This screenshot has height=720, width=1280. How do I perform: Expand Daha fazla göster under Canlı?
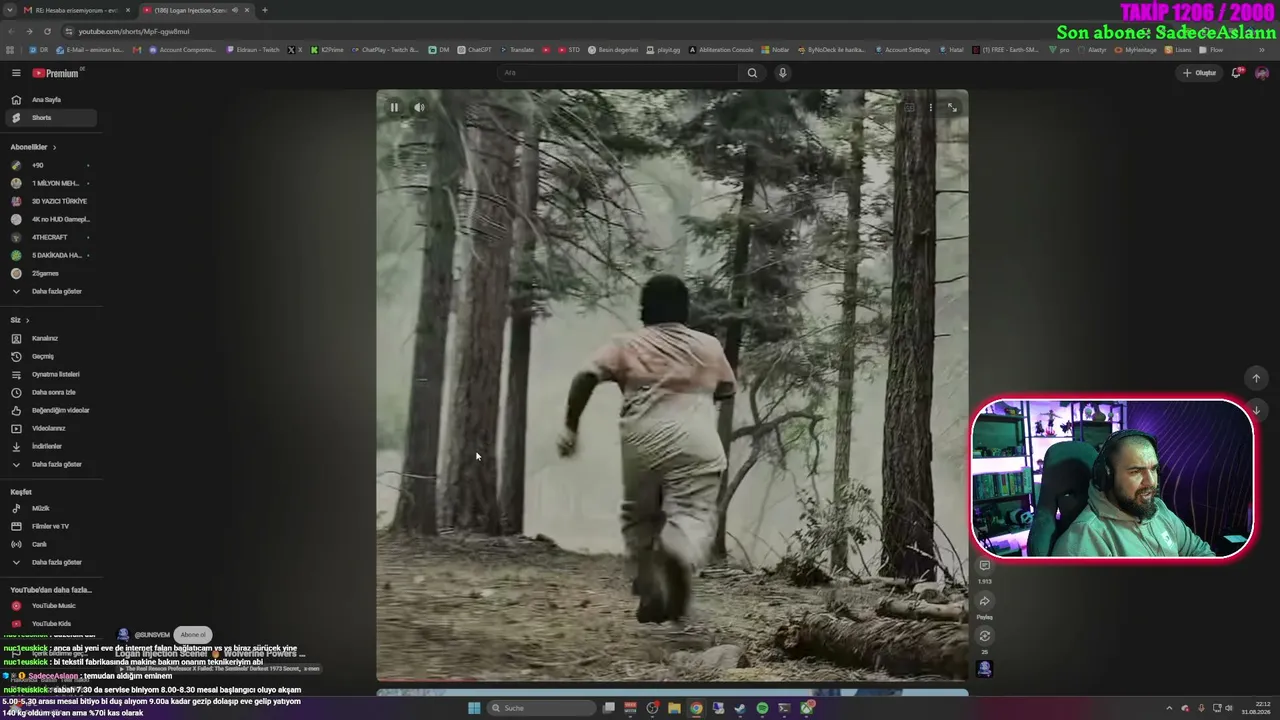50,562
